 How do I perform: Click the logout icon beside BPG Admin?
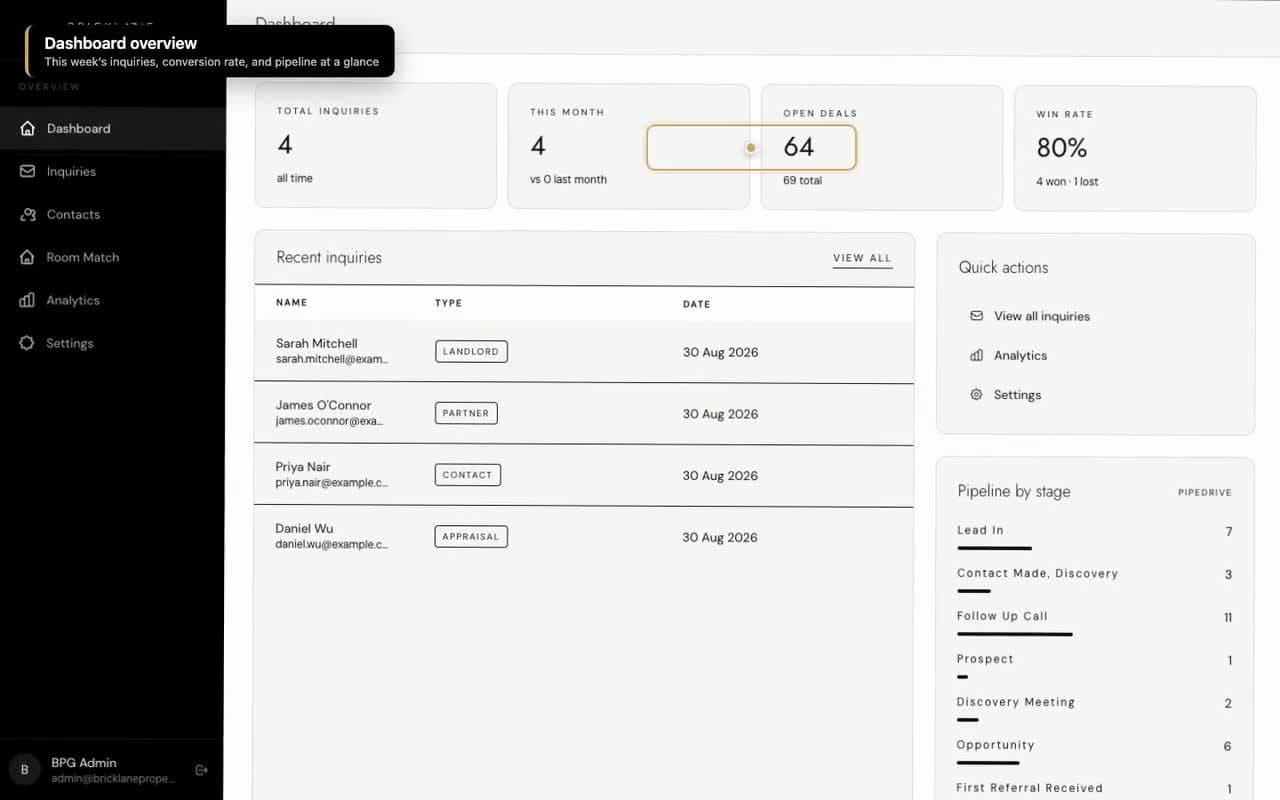(201, 770)
